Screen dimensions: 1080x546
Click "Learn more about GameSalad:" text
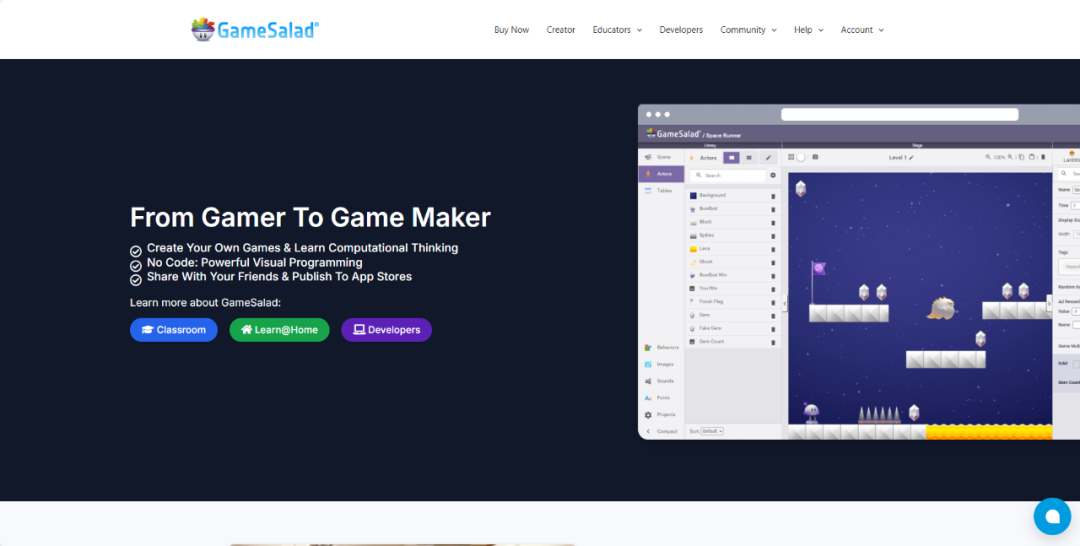tap(205, 302)
